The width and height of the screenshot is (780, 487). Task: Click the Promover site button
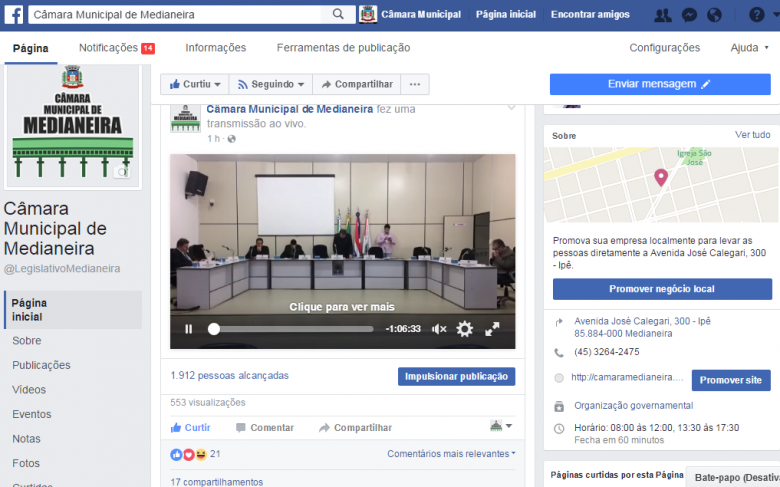[x=731, y=380]
